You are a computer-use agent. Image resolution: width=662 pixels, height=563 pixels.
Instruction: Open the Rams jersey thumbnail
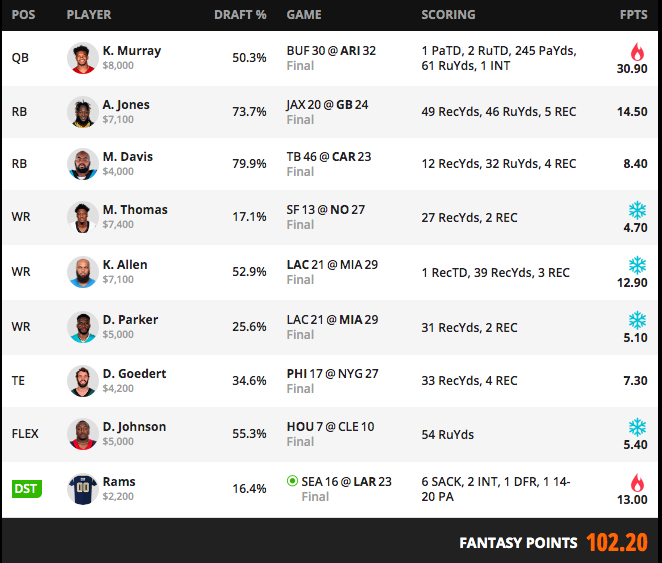pos(83,489)
